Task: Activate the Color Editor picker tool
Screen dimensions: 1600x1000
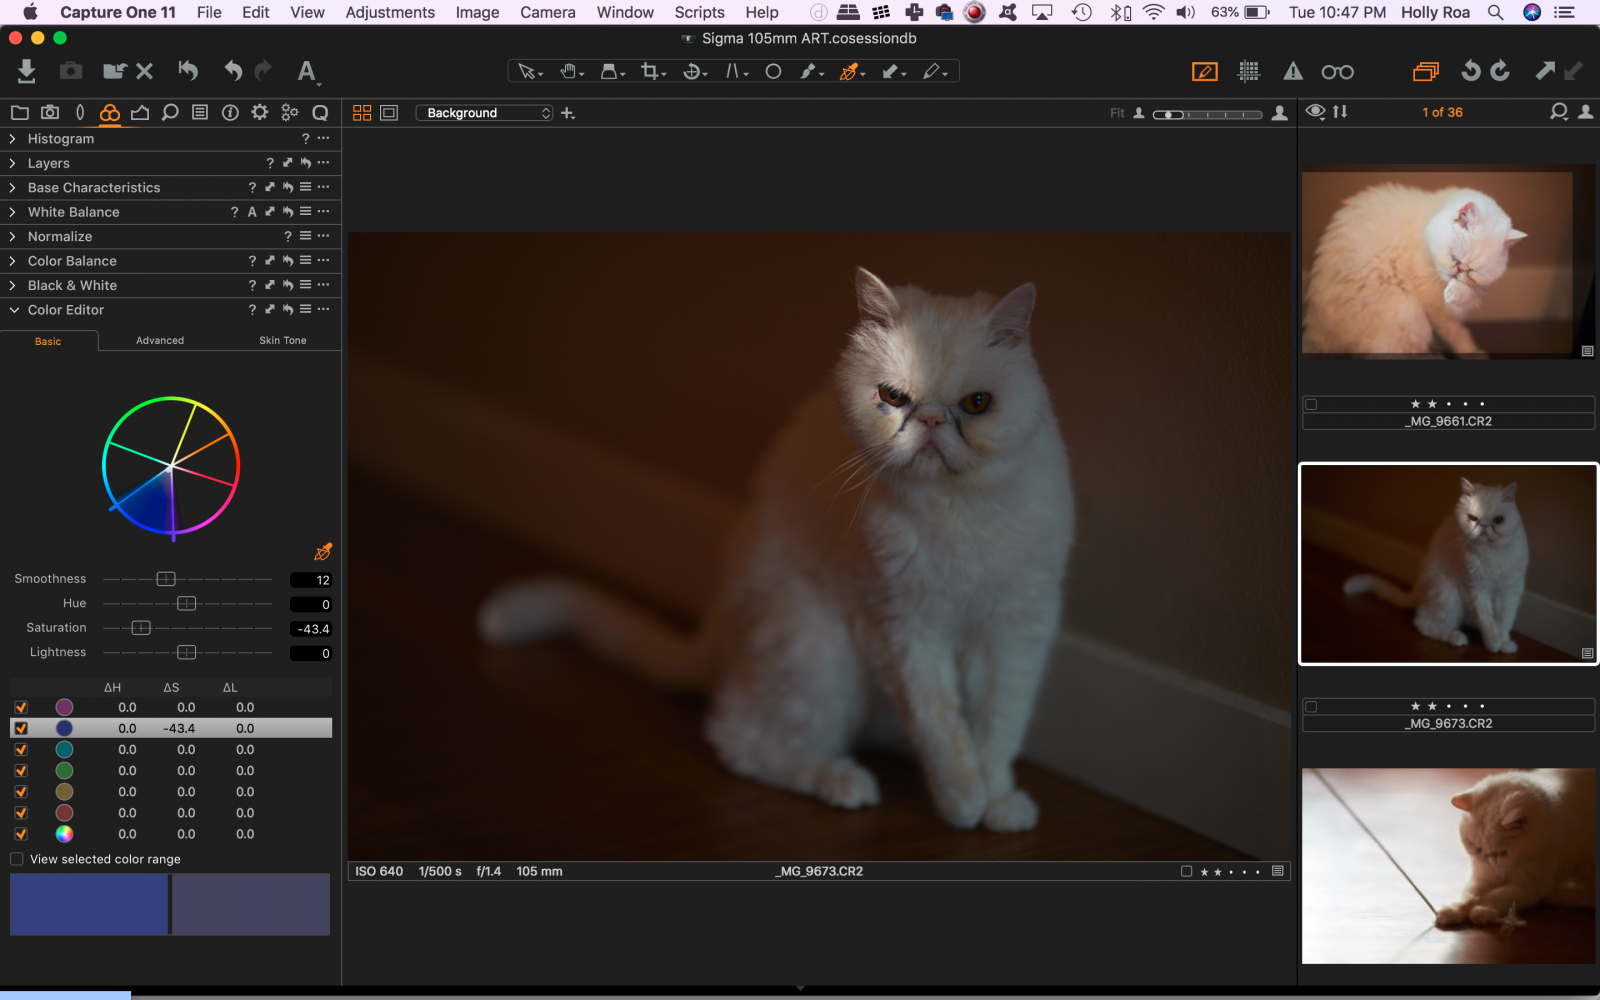Action: click(324, 551)
